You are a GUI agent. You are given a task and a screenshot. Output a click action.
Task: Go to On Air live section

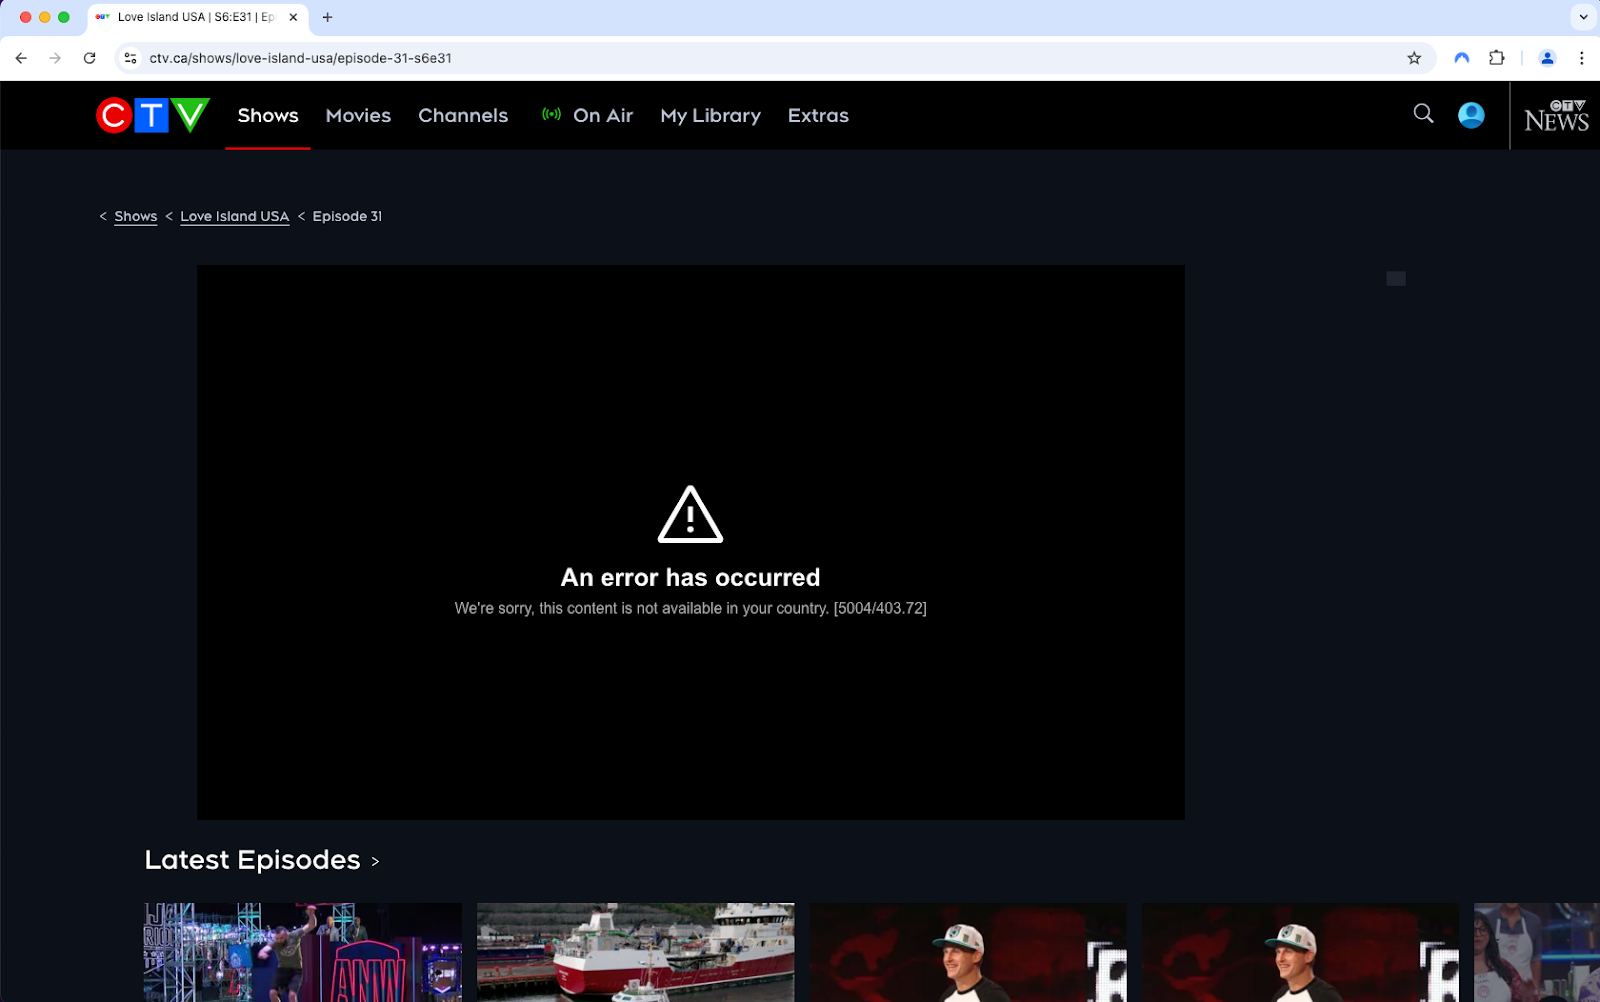click(x=587, y=115)
